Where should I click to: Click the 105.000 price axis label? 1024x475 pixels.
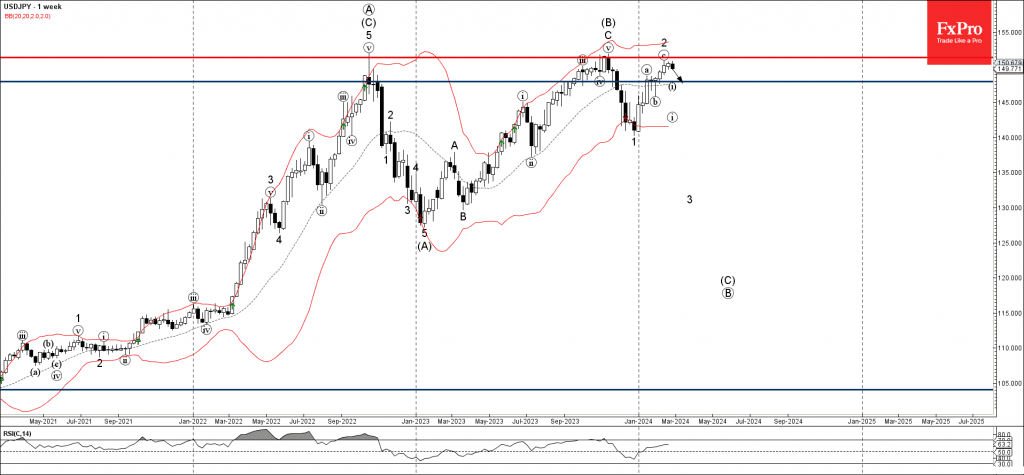1008,383
